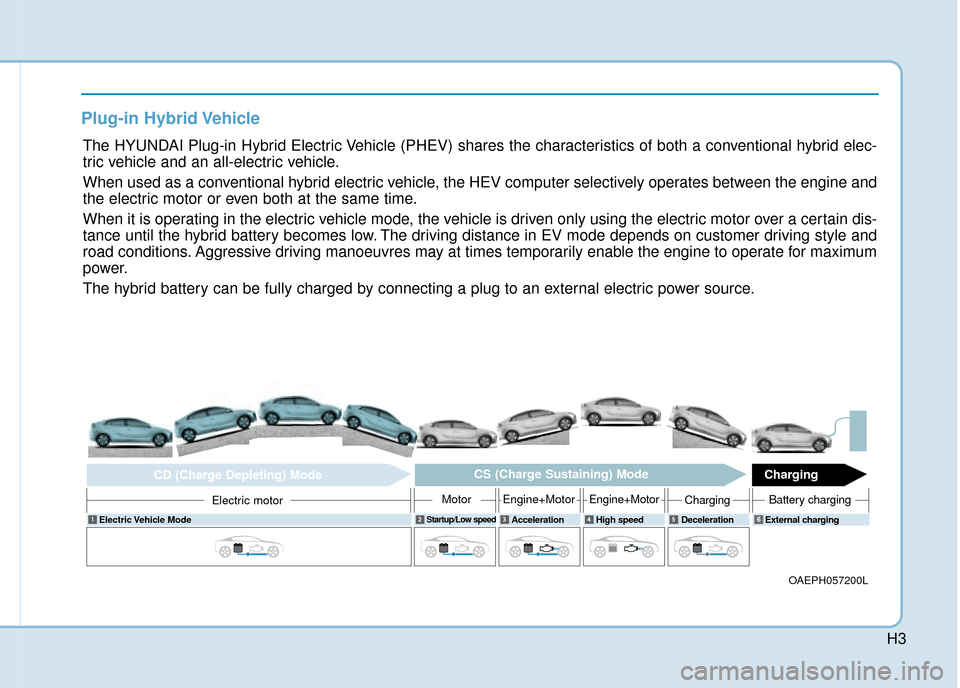Select the CD (Charge Depleting) Mode arrow
Screen dimensions: 960x688
point(249,475)
